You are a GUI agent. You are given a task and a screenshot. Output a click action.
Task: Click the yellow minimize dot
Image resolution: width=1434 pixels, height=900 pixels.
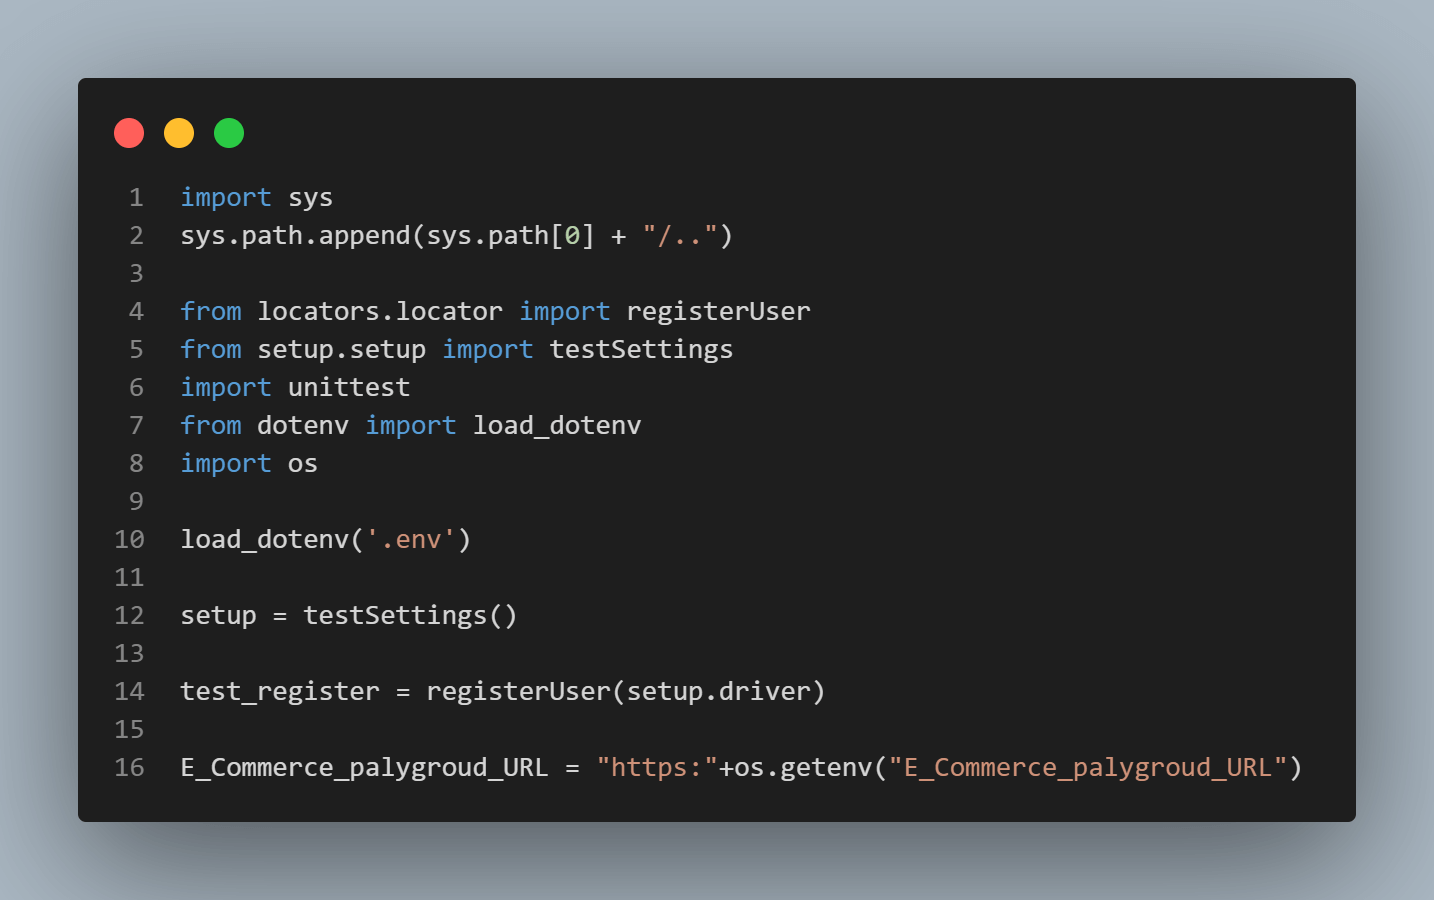pyautogui.click(x=179, y=133)
